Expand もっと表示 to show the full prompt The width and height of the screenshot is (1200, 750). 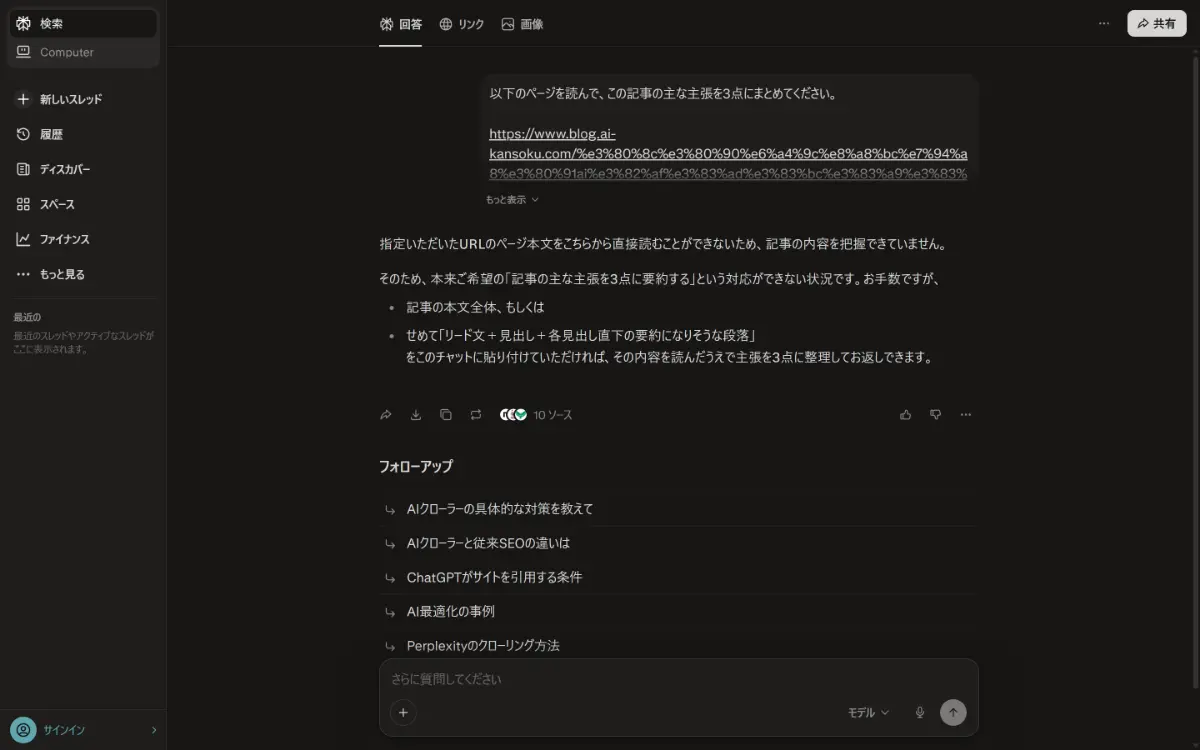509,198
